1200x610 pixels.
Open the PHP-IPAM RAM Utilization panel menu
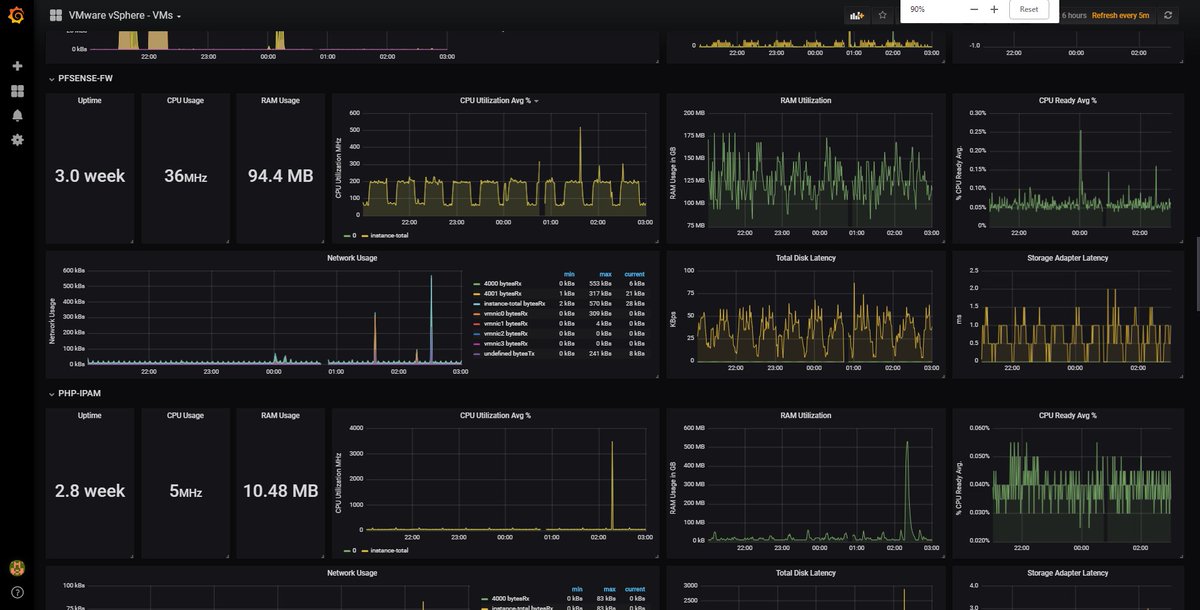click(805, 415)
